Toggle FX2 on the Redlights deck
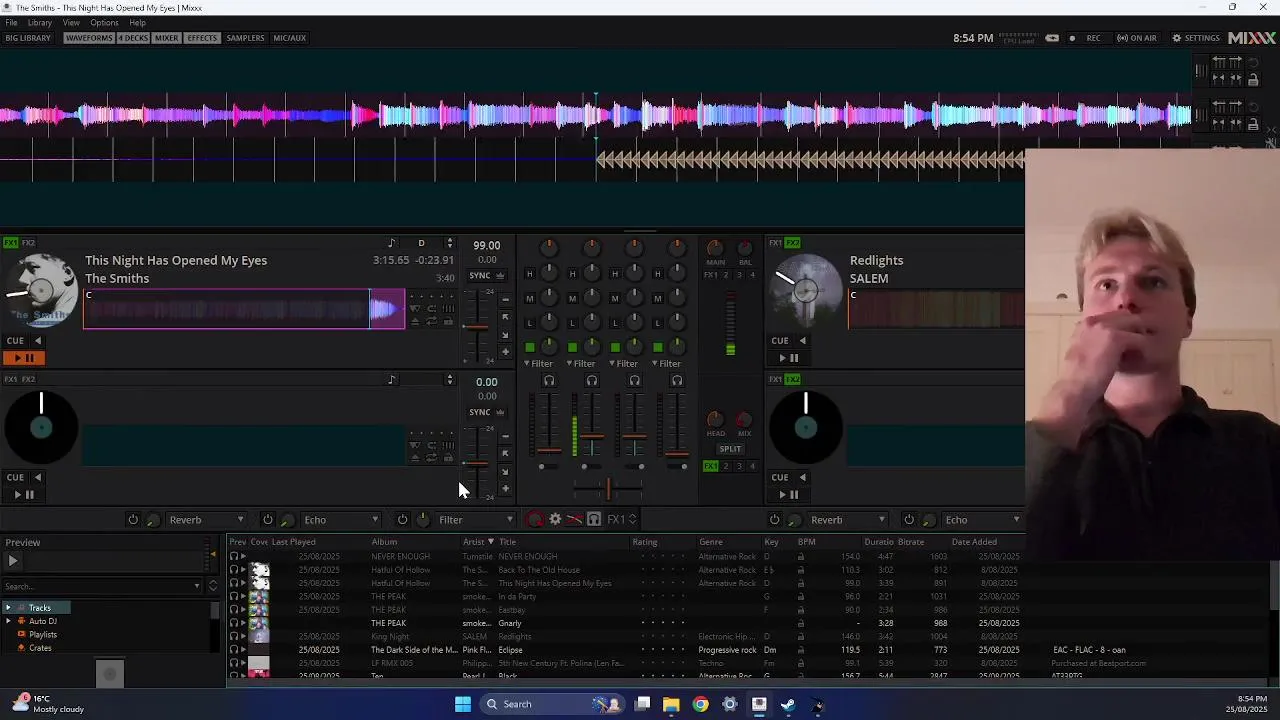The image size is (1280, 720). [793, 243]
